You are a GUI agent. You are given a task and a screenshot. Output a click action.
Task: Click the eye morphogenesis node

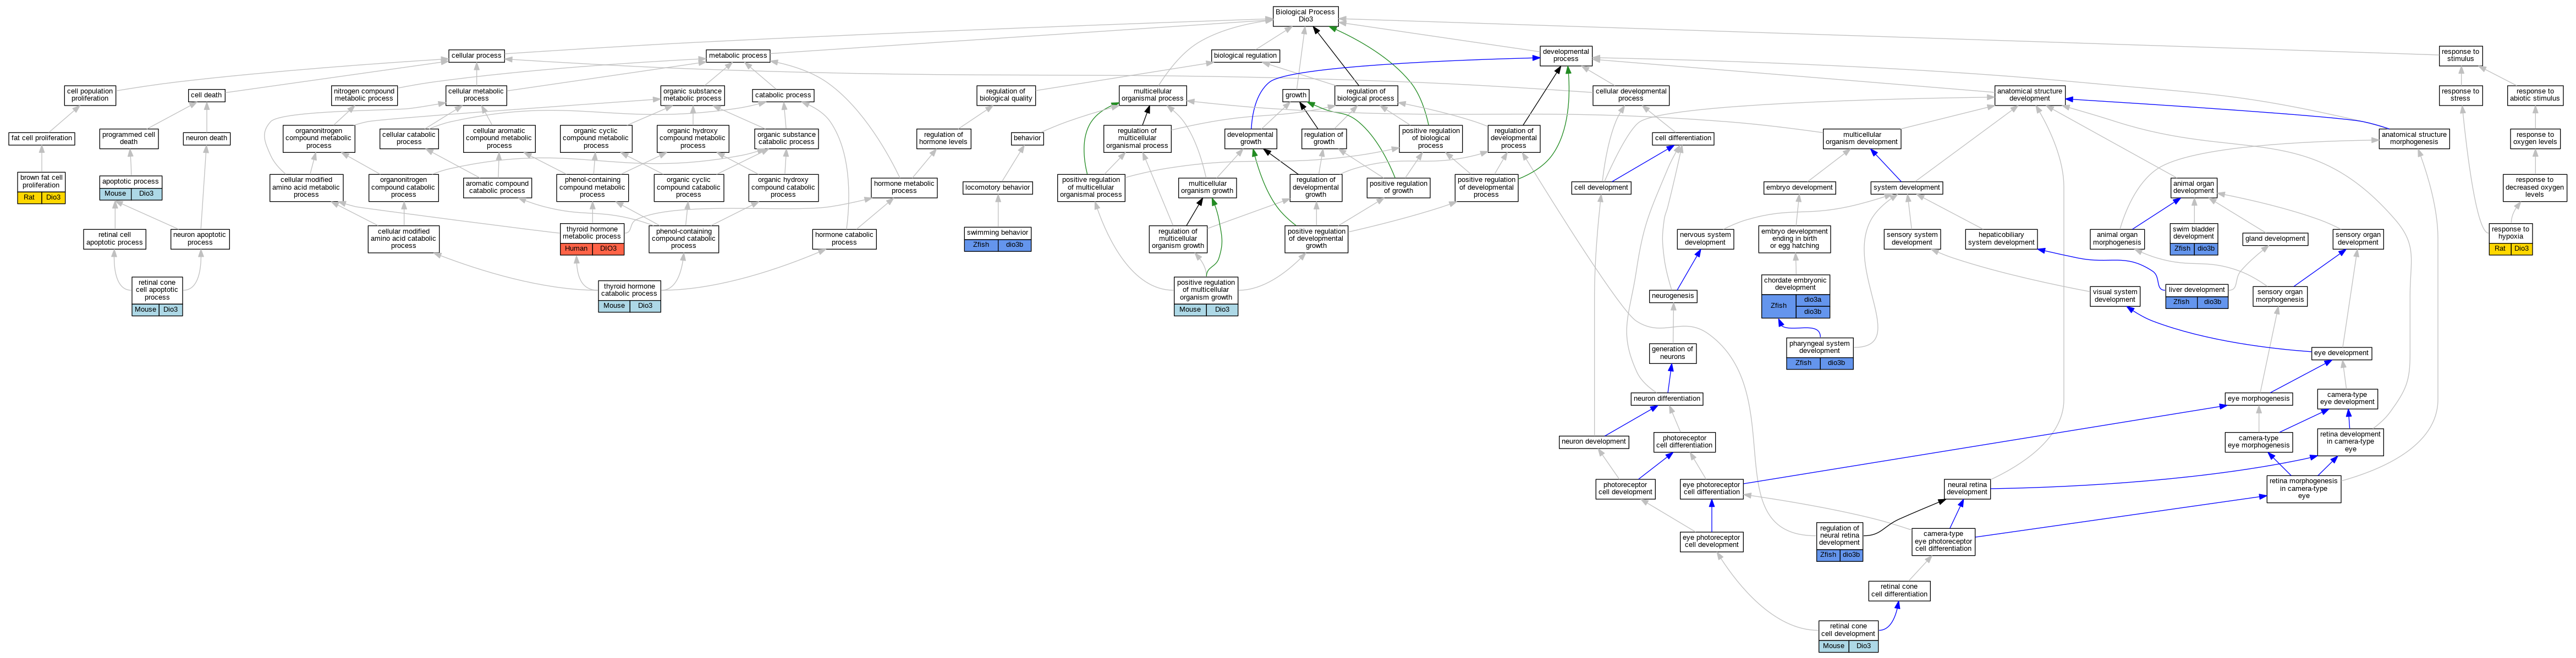point(2258,399)
